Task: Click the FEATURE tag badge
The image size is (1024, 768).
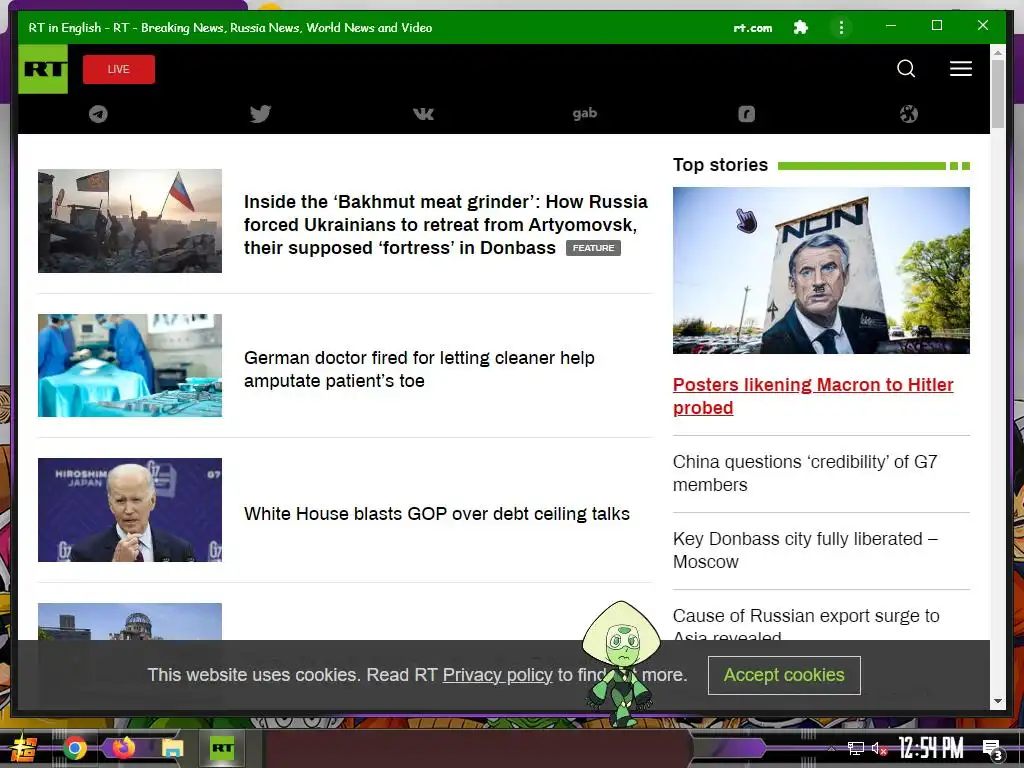Action: click(593, 248)
